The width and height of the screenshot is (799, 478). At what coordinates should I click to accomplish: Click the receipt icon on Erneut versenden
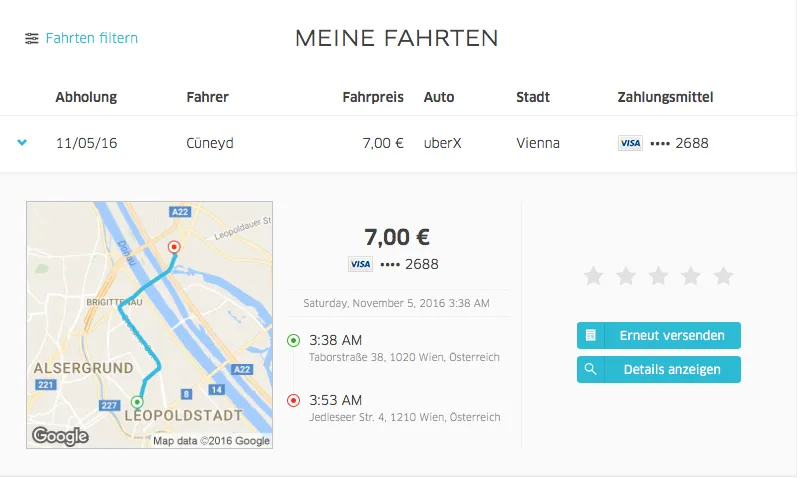click(591, 335)
